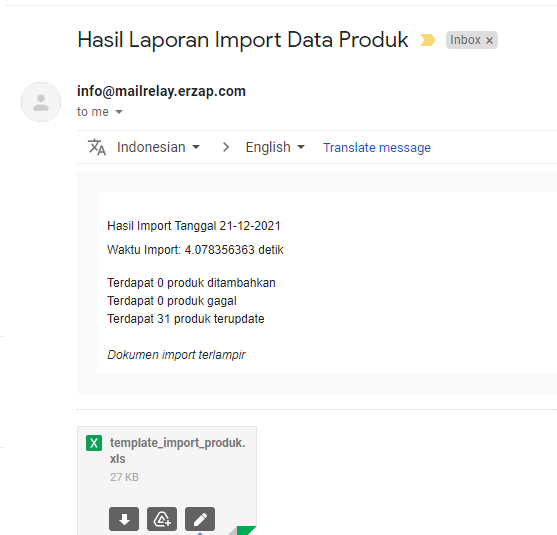The height and width of the screenshot is (535, 557).
Task: Add the attachment to Google Drive
Action: (162, 519)
